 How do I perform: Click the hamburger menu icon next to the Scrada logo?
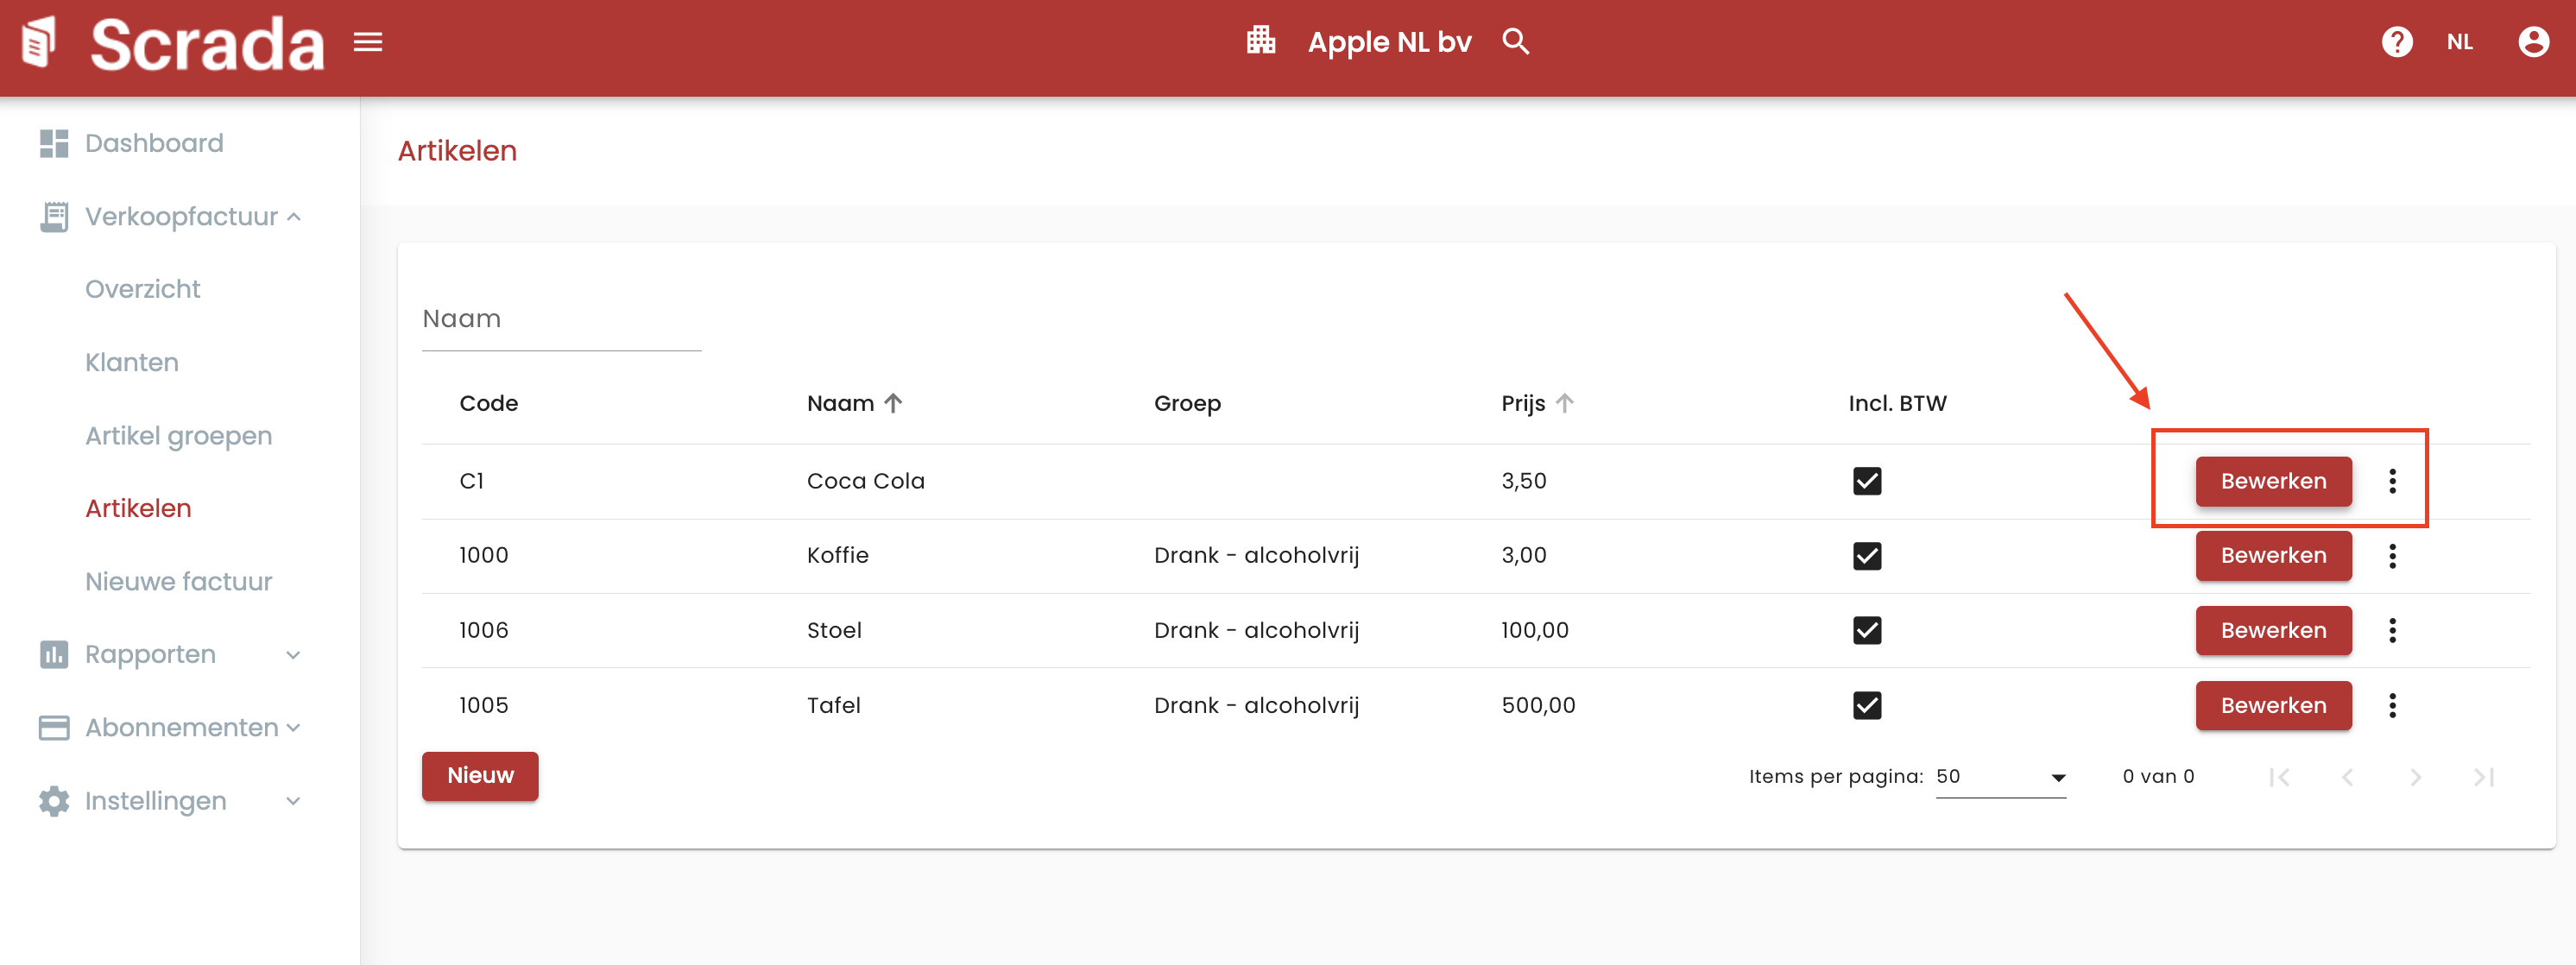tap(368, 42)
